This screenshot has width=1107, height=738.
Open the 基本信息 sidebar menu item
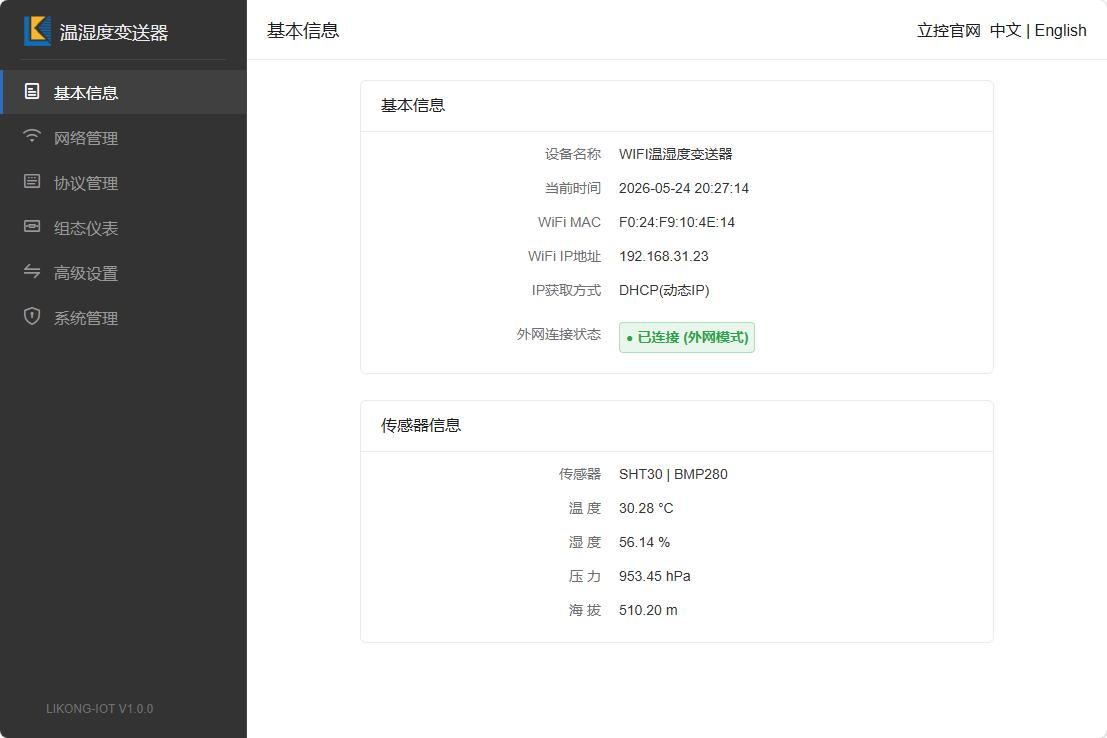pos(124,92)
